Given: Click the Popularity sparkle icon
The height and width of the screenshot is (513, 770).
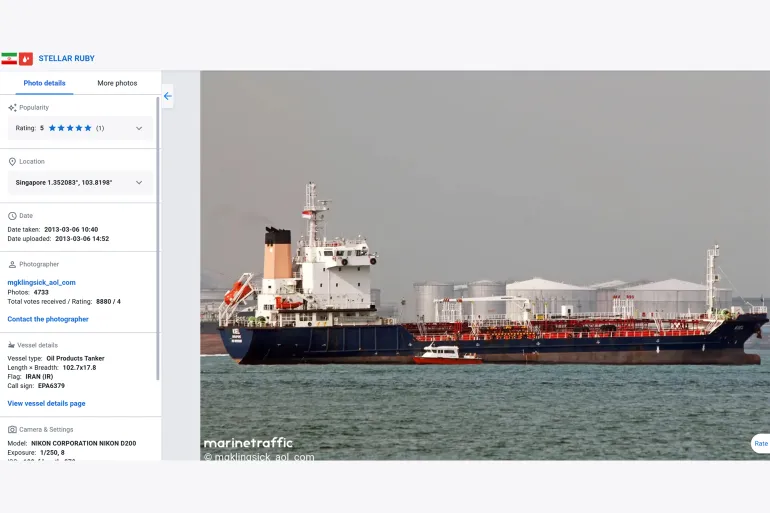Looking at the screenshot, I should tap(12, 108).
